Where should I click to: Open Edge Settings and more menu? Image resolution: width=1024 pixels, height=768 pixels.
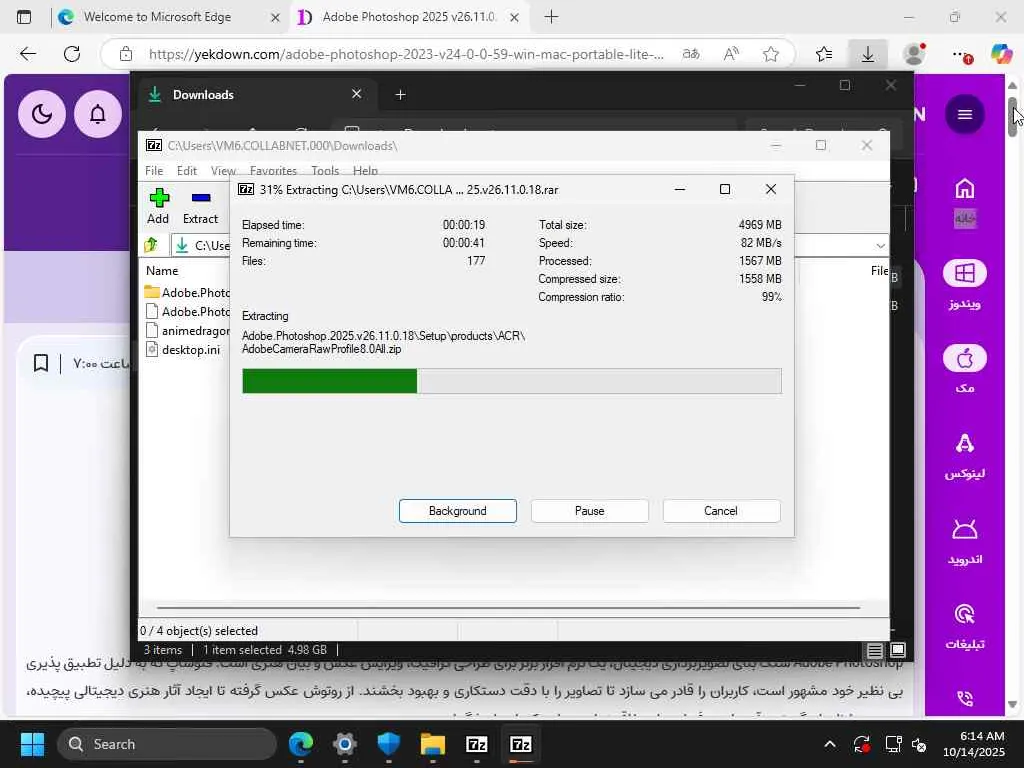(x=961, y=54)
